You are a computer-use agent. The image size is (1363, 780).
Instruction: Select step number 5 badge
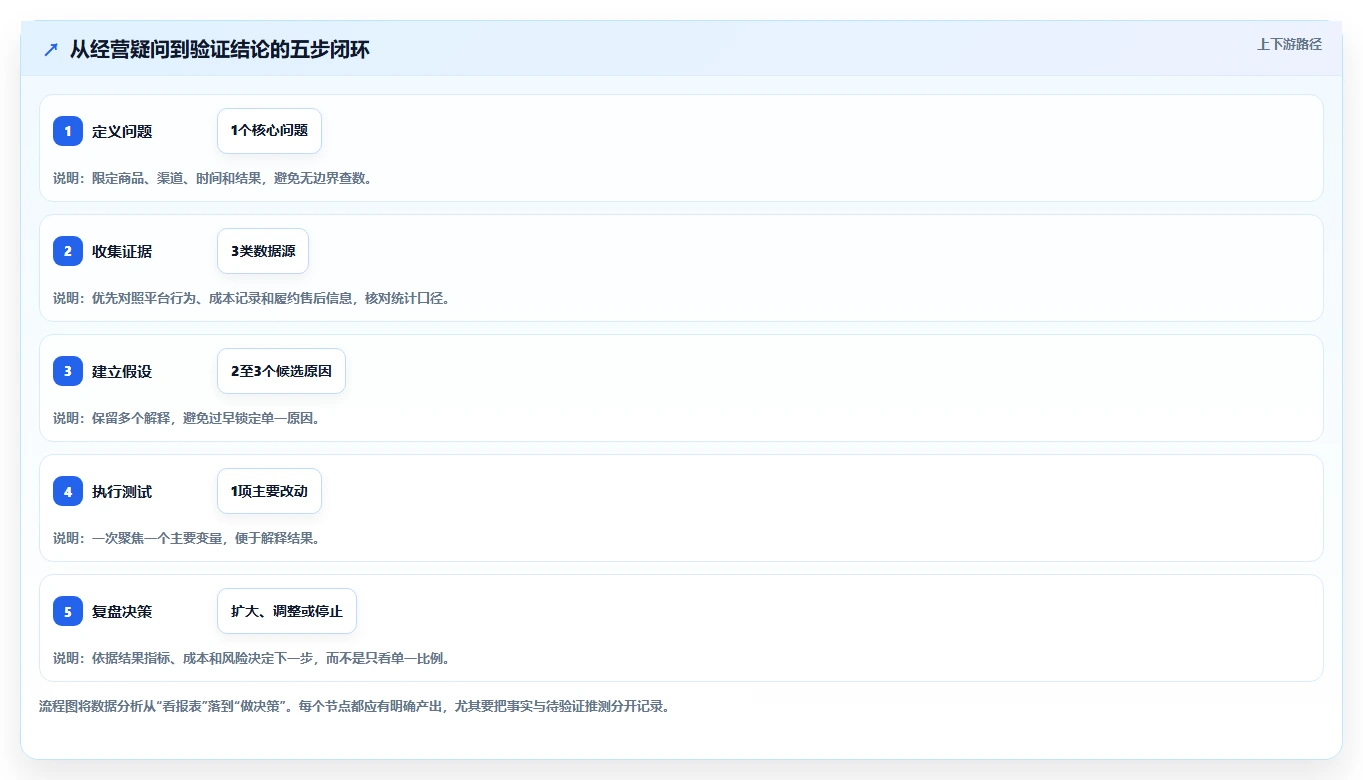68,611
